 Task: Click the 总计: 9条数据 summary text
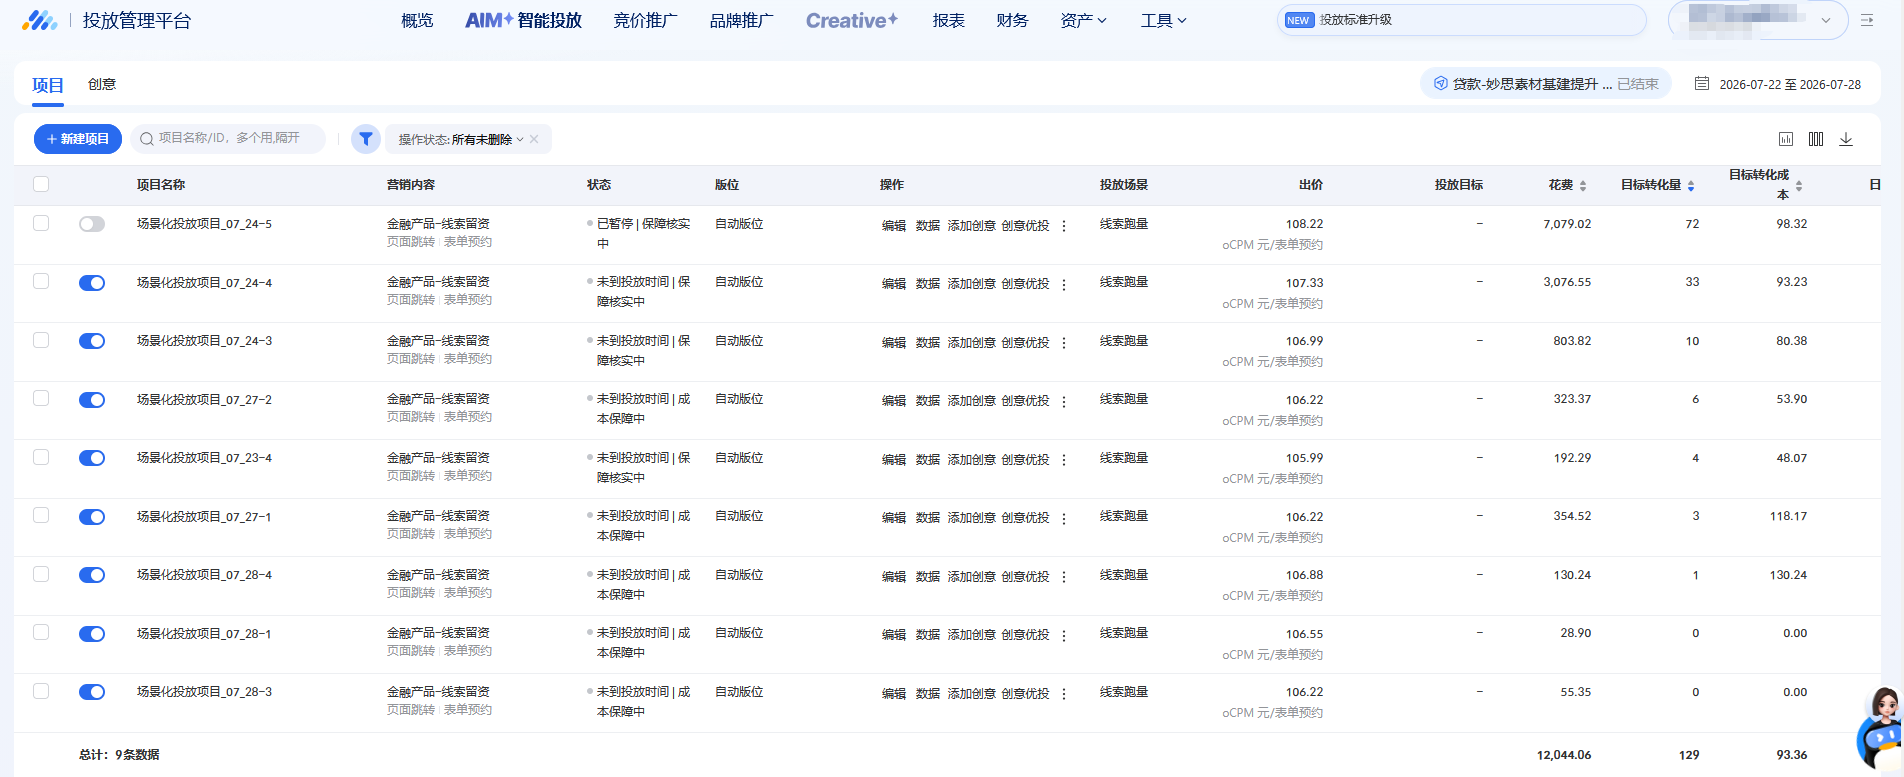pyautogui.click(x=119, y=755)
